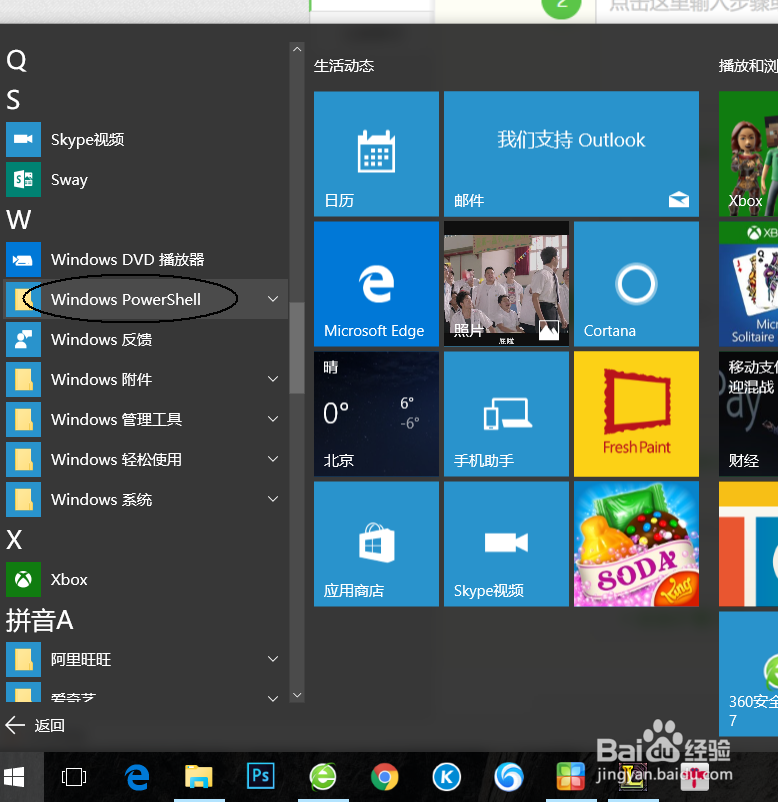
Task: Open the Cortana tile
Action: pyautogui.click(x=636, y=284)
